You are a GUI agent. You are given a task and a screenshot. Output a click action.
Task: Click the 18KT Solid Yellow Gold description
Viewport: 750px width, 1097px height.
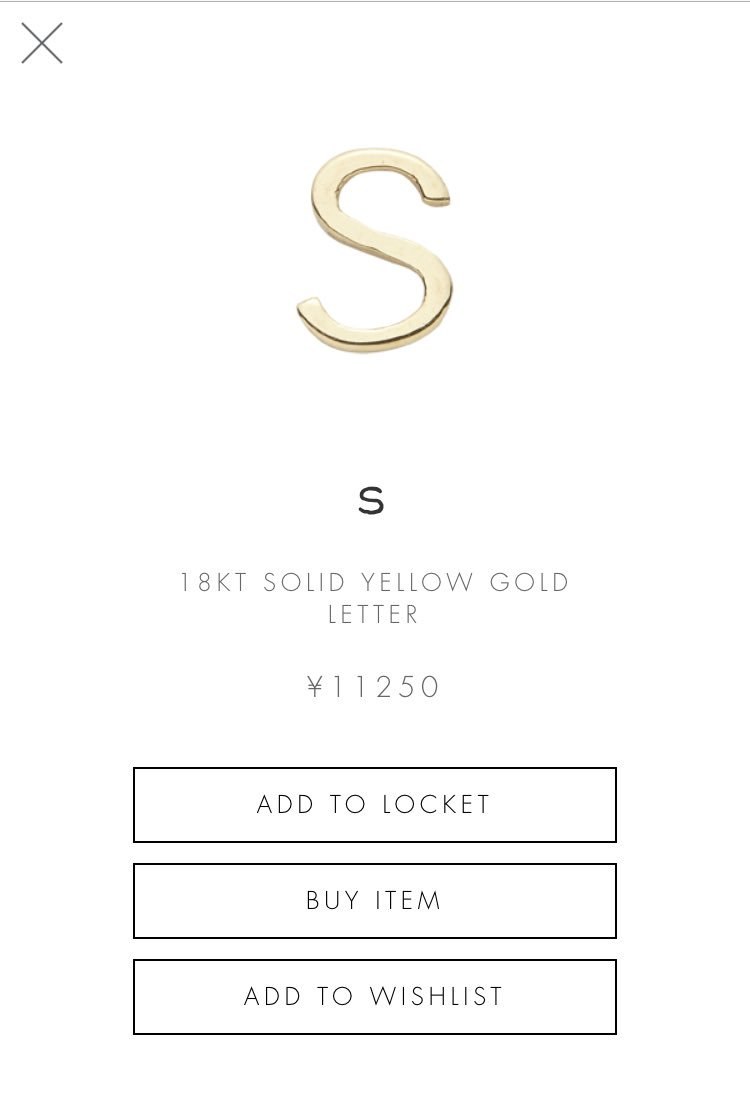point(374,583)
